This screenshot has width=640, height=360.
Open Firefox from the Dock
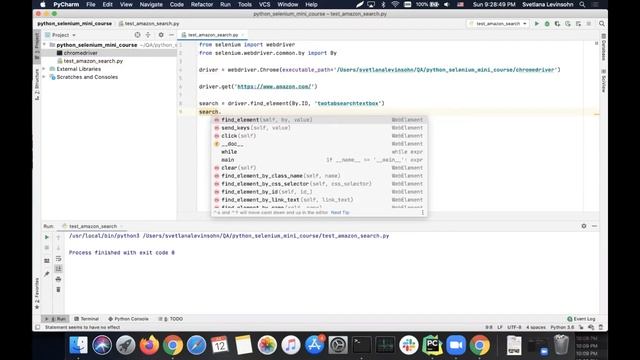pyautogui.click(x=149, y=345)
